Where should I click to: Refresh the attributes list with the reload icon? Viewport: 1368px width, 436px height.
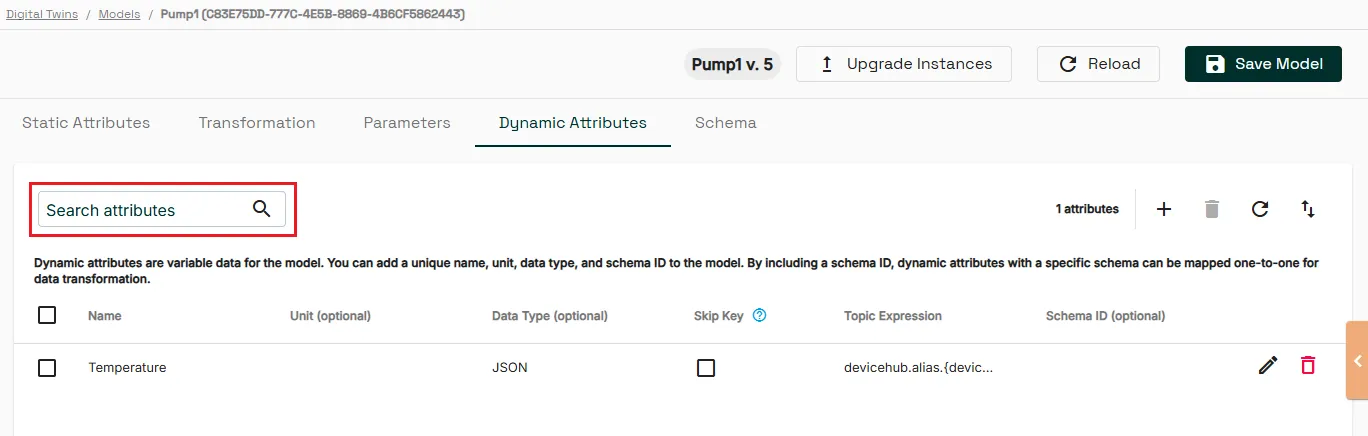point(1260,209)
